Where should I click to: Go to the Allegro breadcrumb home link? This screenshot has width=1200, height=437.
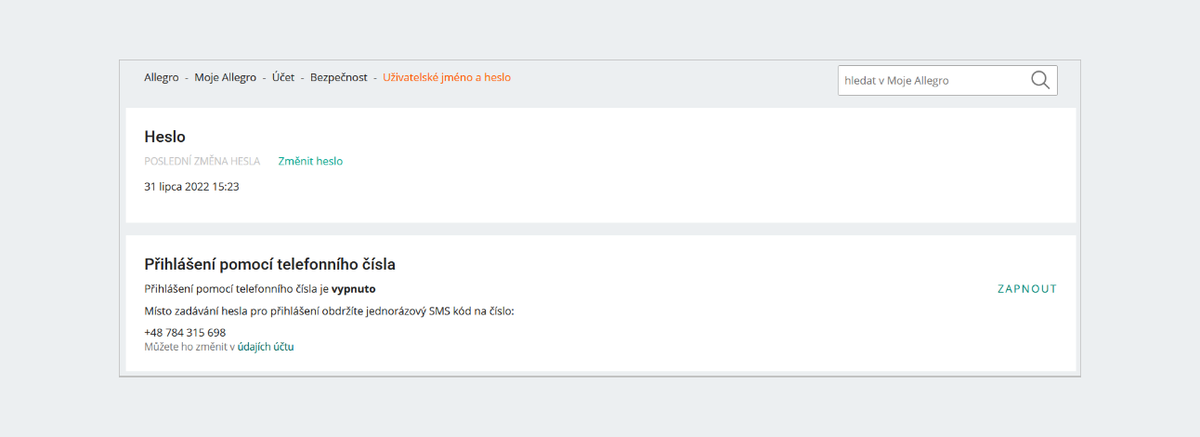161,77
